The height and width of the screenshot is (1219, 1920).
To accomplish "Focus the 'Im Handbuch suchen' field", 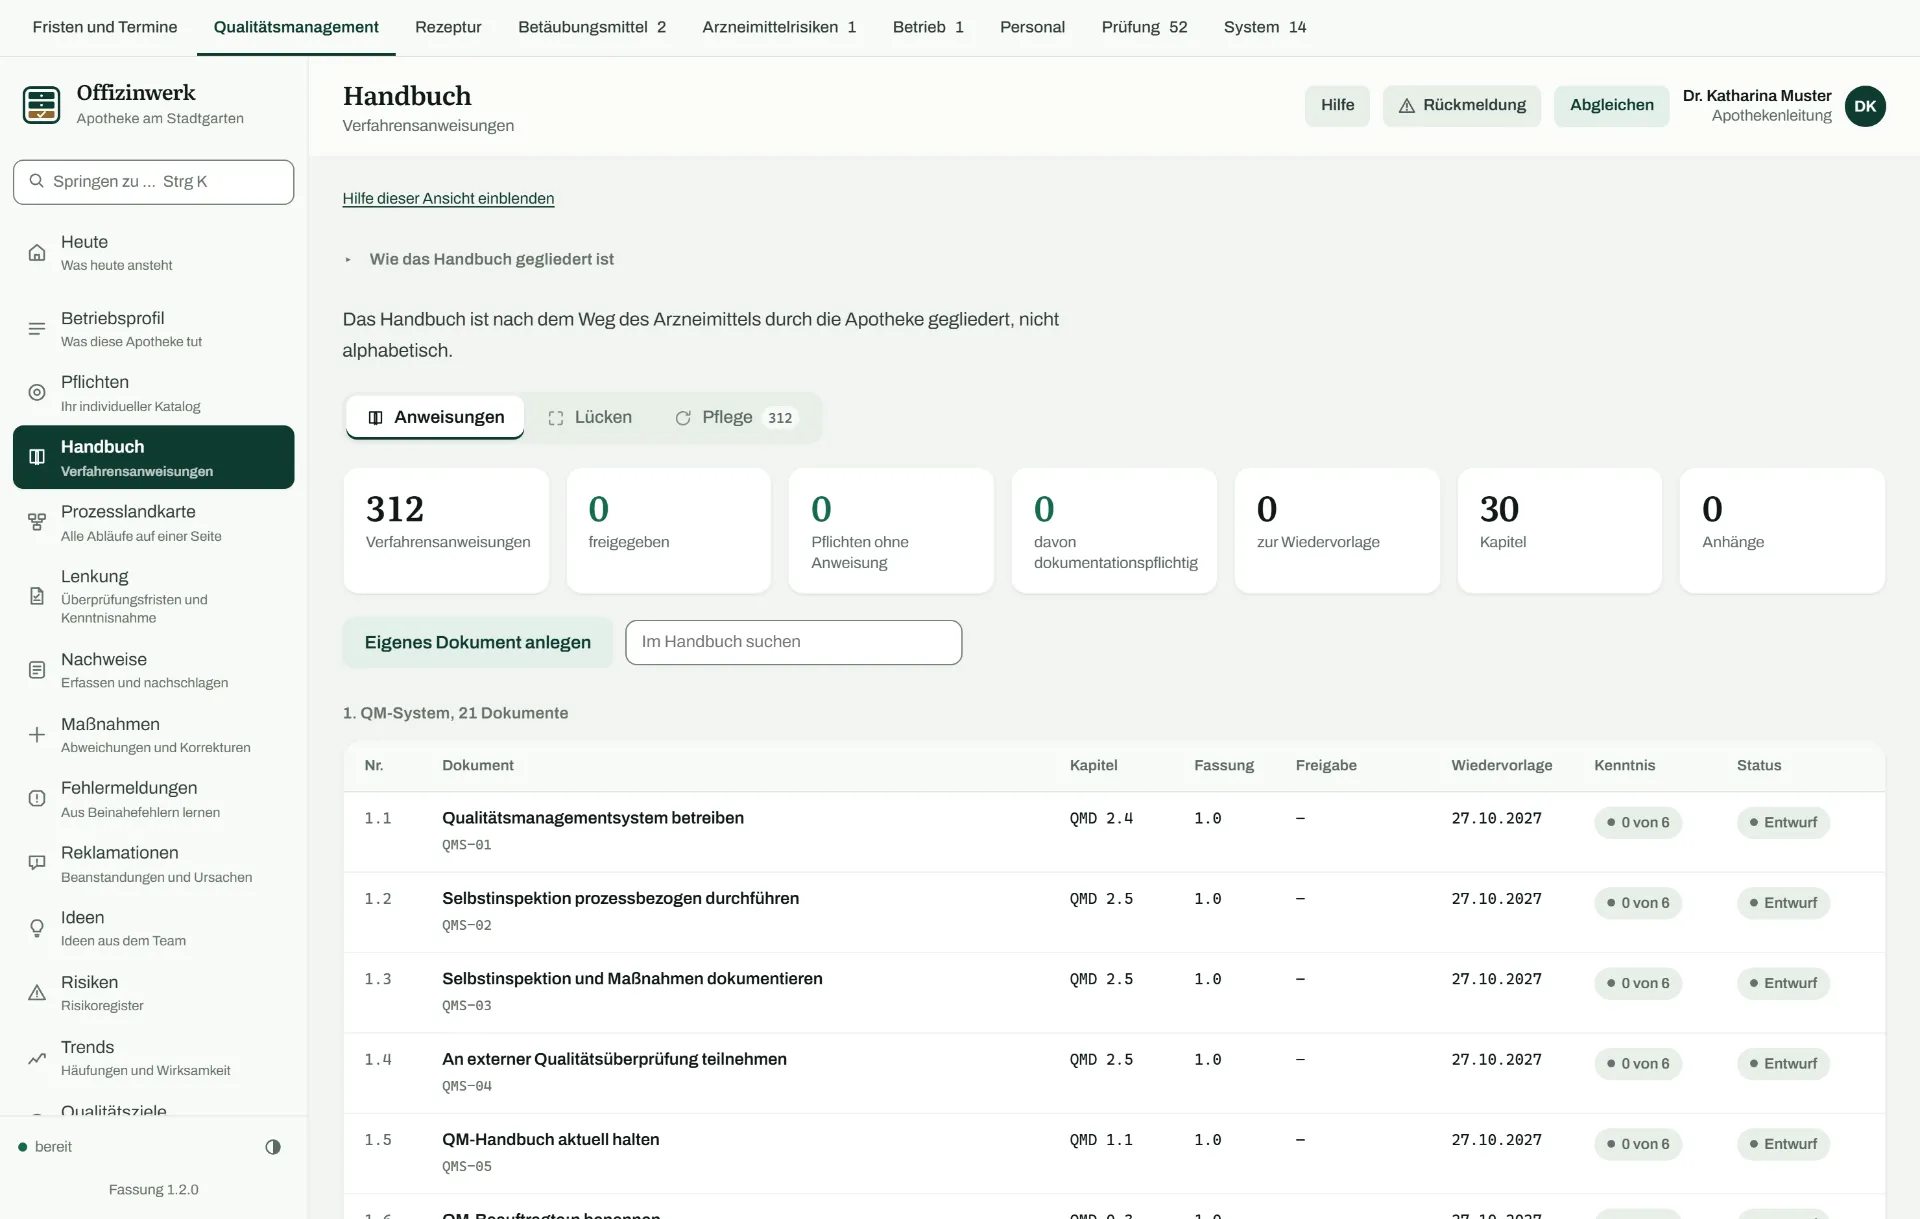I will click(x=793, y=642).
